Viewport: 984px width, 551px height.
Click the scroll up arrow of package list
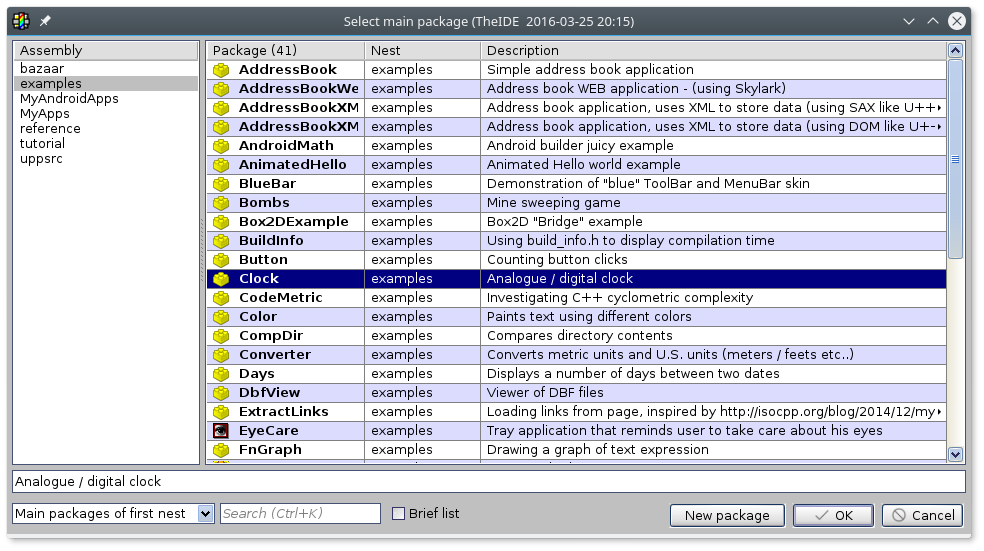pyautogui.click(x=955, y=51)
